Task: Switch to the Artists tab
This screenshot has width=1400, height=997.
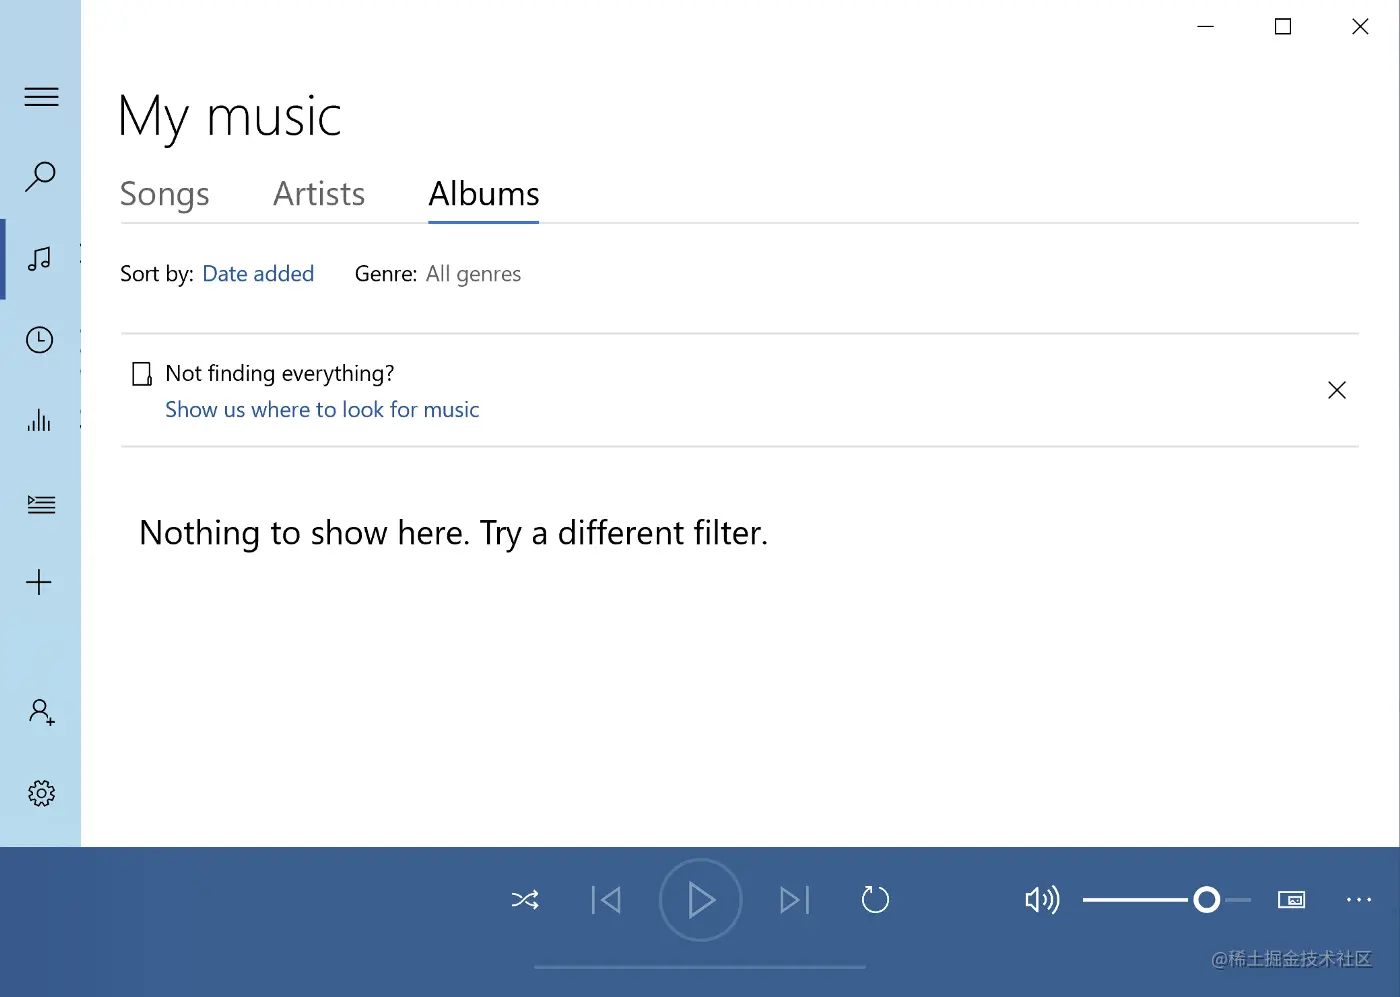Action: coord(319,194)
